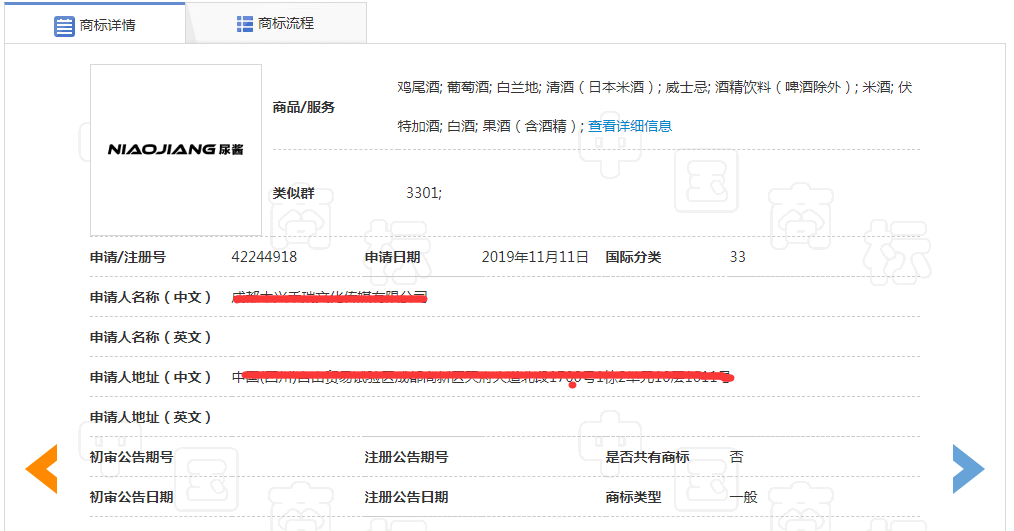Click the 类似群 code 3301
Screen dimensions: 1014x531
click(423, 193)
